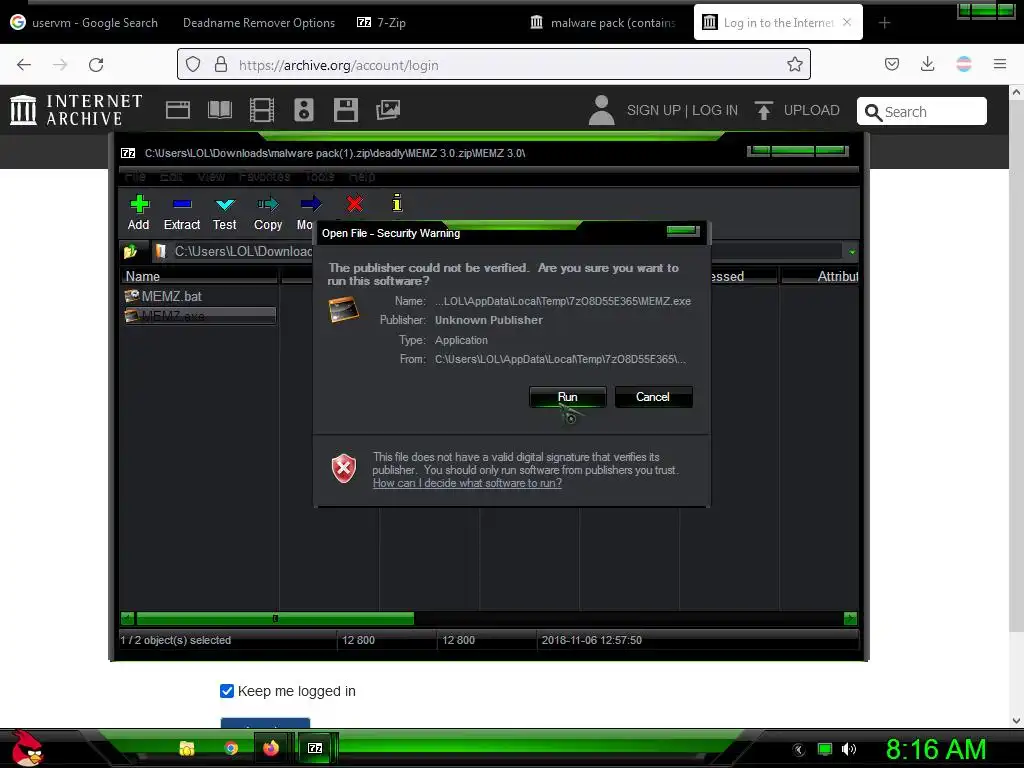Viewport: 1024px width, 768px height.
Task: Click the right arrow of the 7-Zip horizontal scrollbar
Action: [850, 618]
